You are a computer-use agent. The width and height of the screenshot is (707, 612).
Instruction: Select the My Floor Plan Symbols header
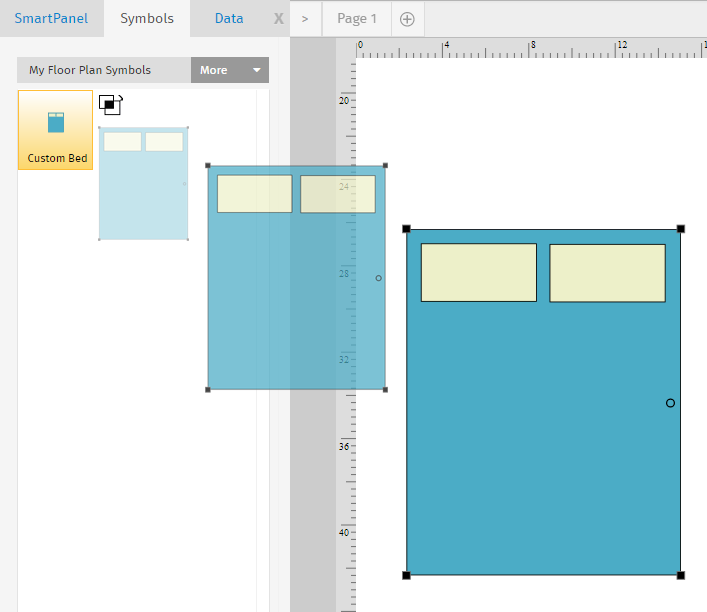coord(90,70)
